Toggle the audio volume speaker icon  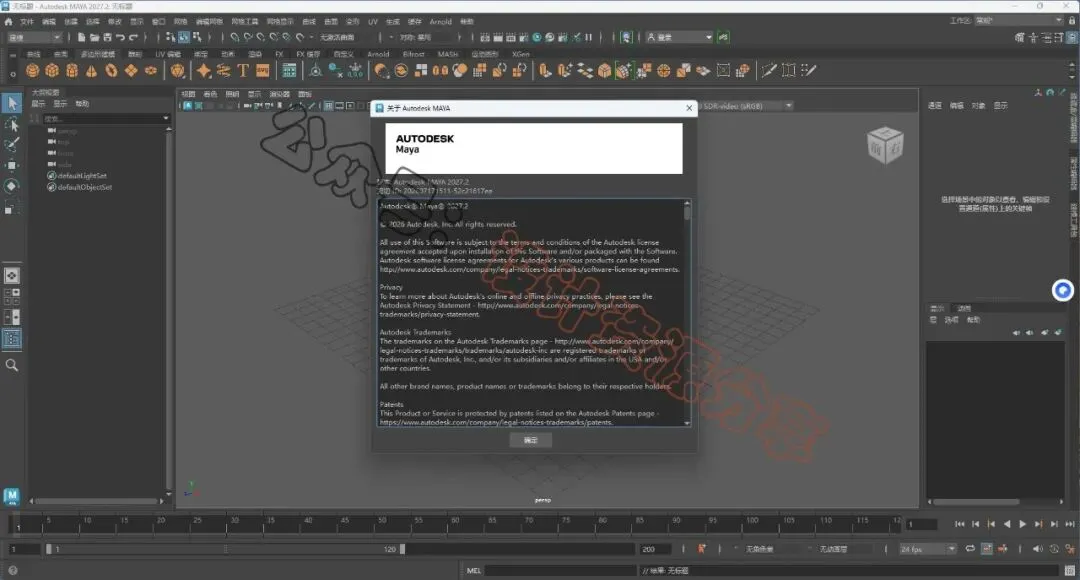click(1037, 549)
